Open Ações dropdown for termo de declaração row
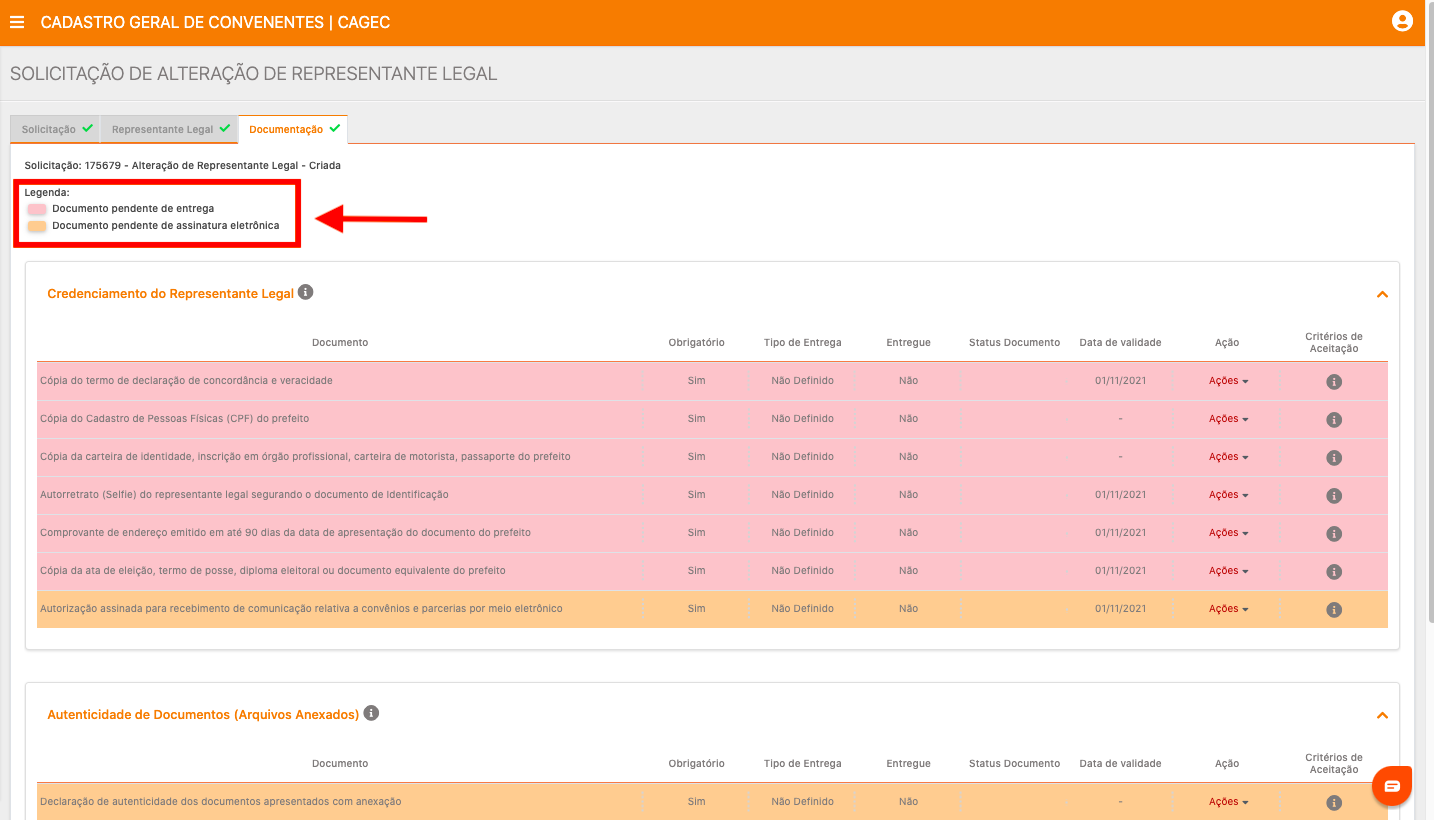 coord(1228,381)
